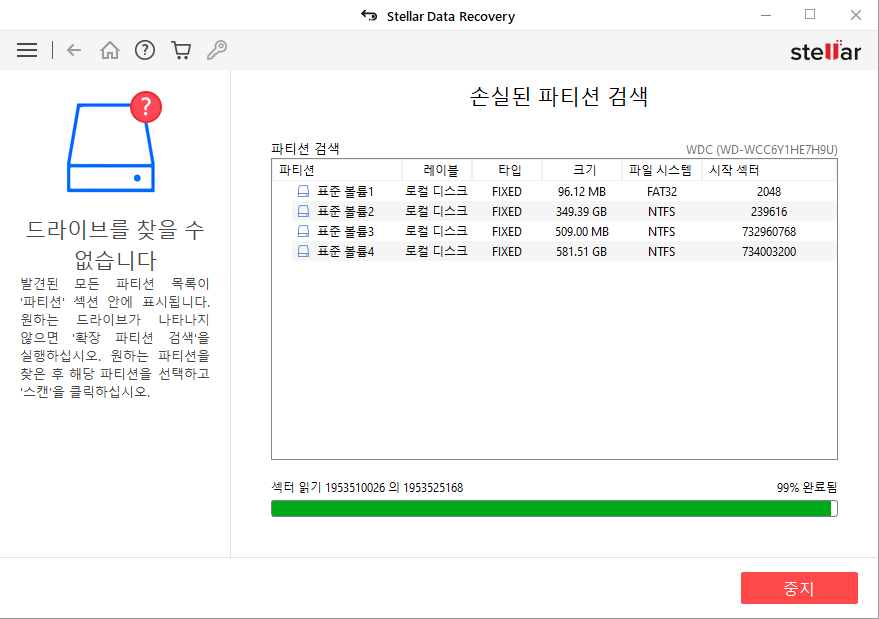Click the 손실된 파티션 검색 heading

[559, 96]
